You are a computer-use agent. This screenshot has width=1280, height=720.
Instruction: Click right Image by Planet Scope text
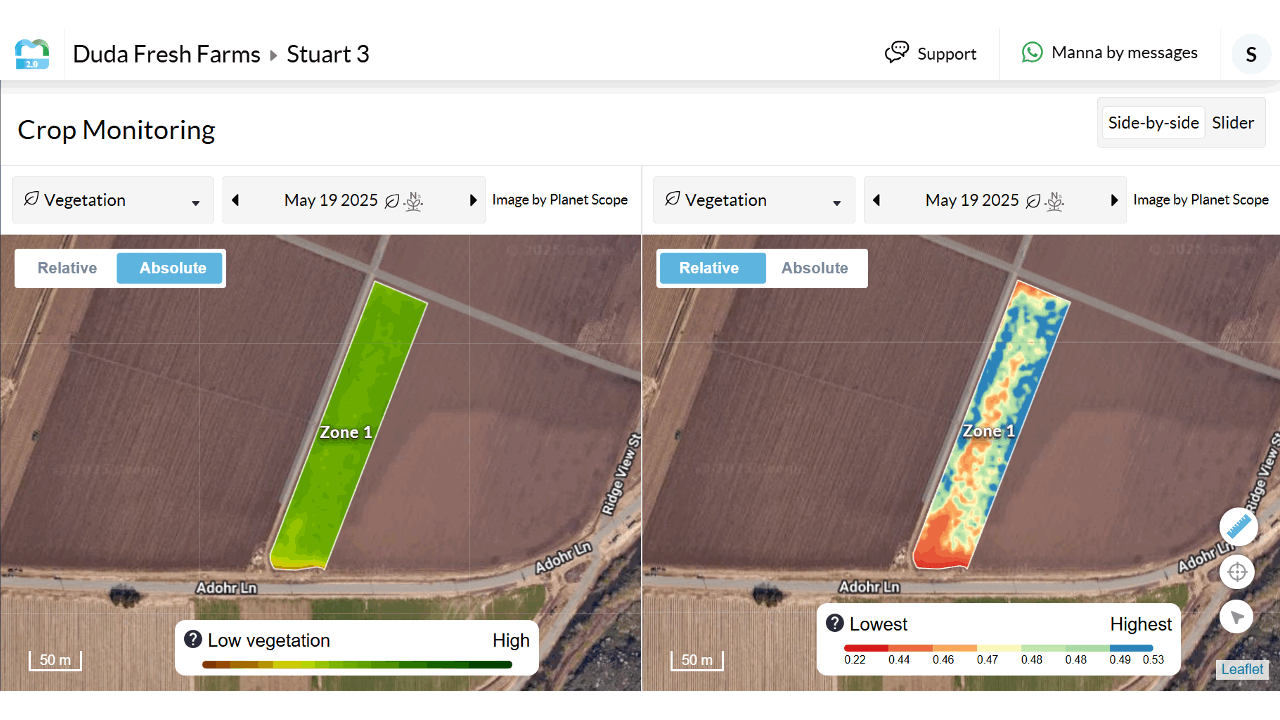pos(1201,200)
